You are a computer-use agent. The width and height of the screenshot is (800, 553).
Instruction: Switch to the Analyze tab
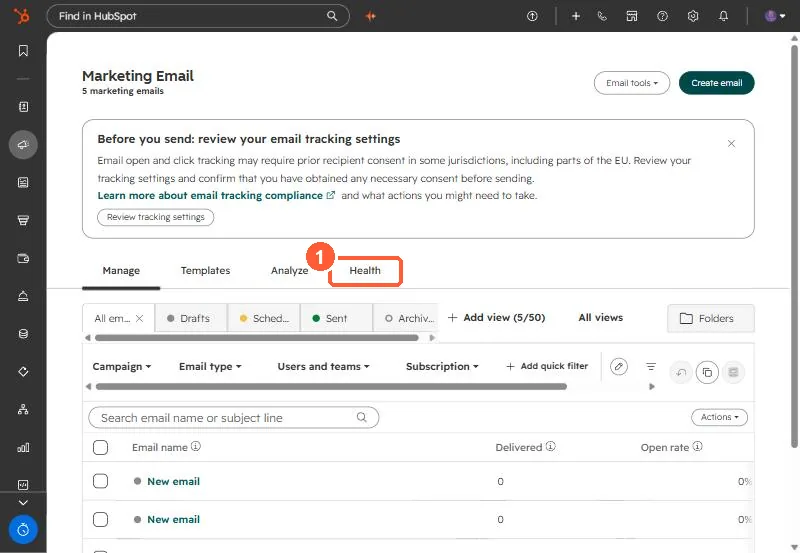pyautogui.click(x=289, y=270)
